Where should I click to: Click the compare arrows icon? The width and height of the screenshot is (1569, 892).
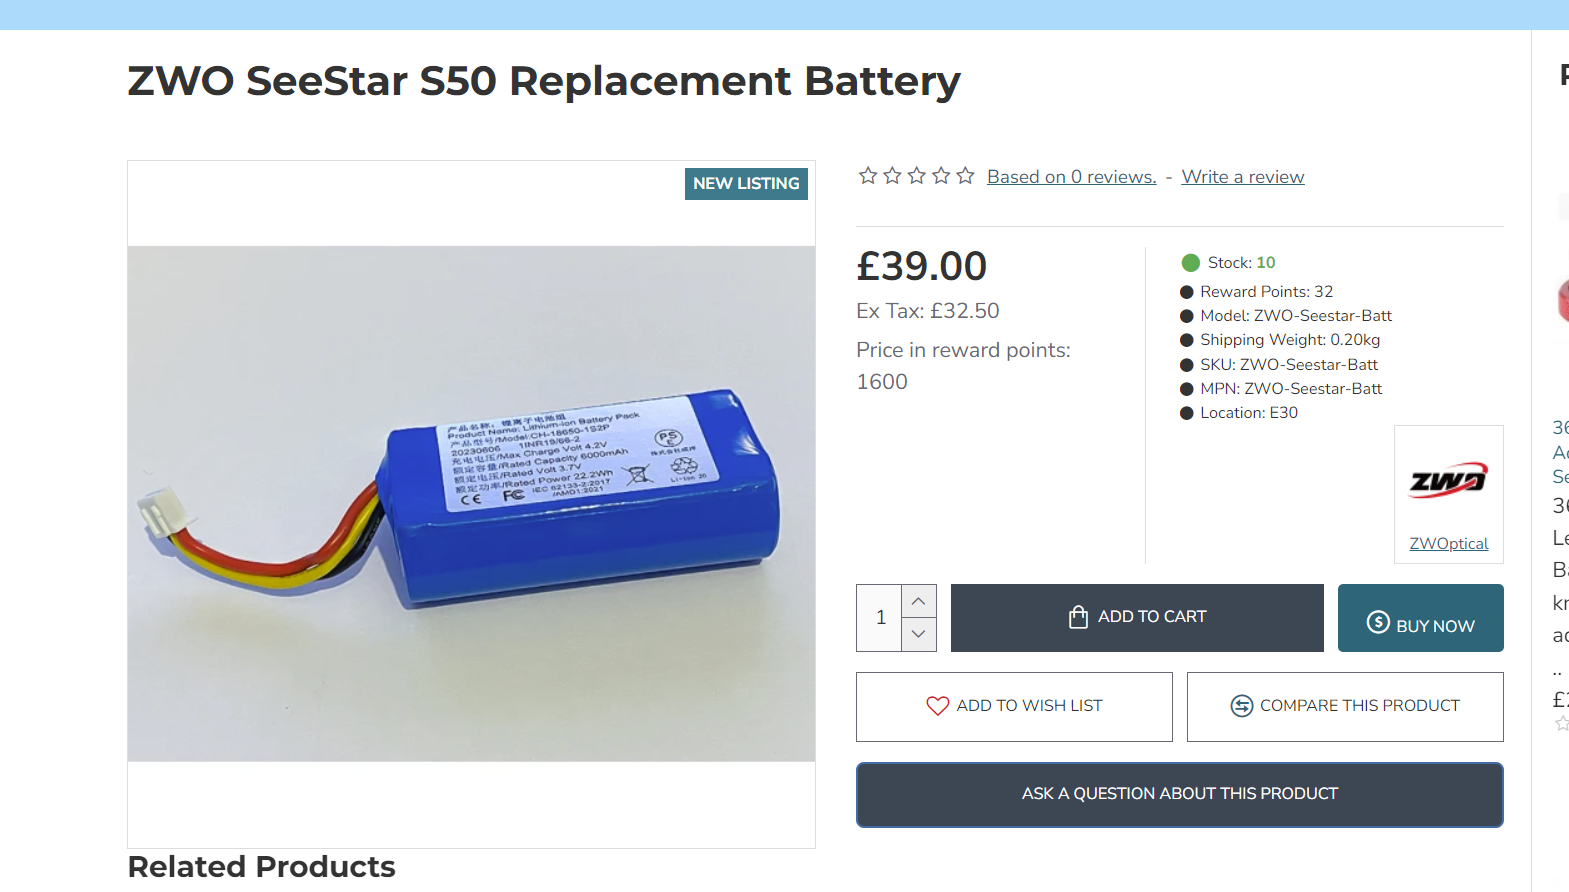pyautogui.click(x=1241, y=706)
